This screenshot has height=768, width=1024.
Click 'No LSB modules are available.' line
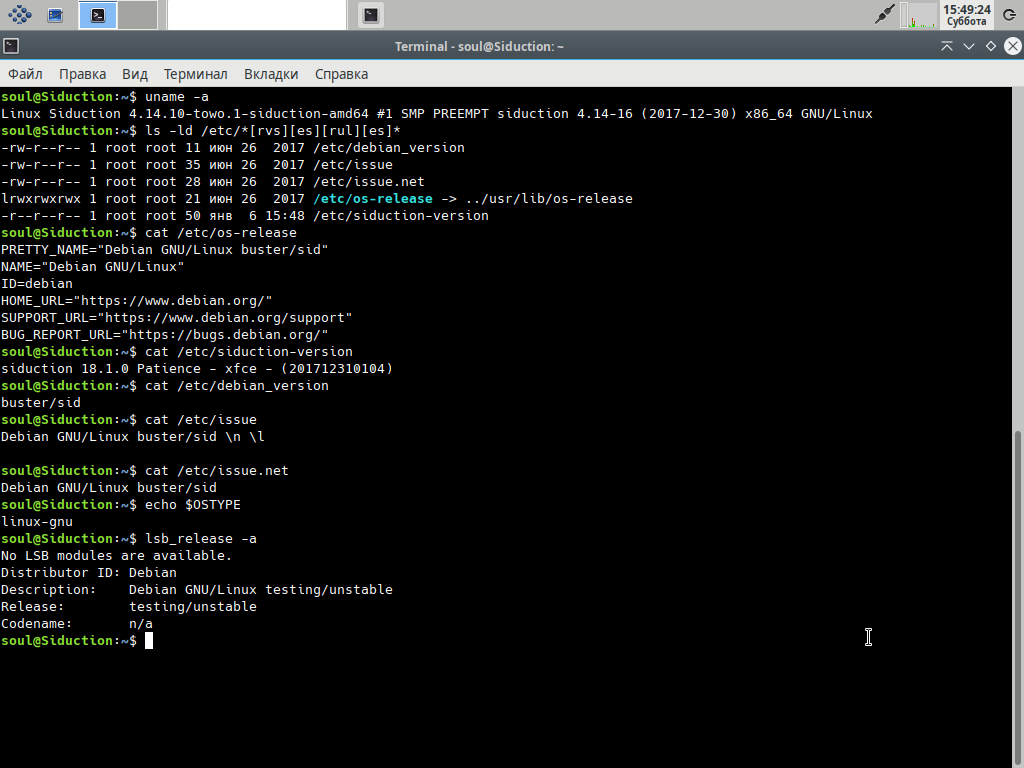(116, 556)
